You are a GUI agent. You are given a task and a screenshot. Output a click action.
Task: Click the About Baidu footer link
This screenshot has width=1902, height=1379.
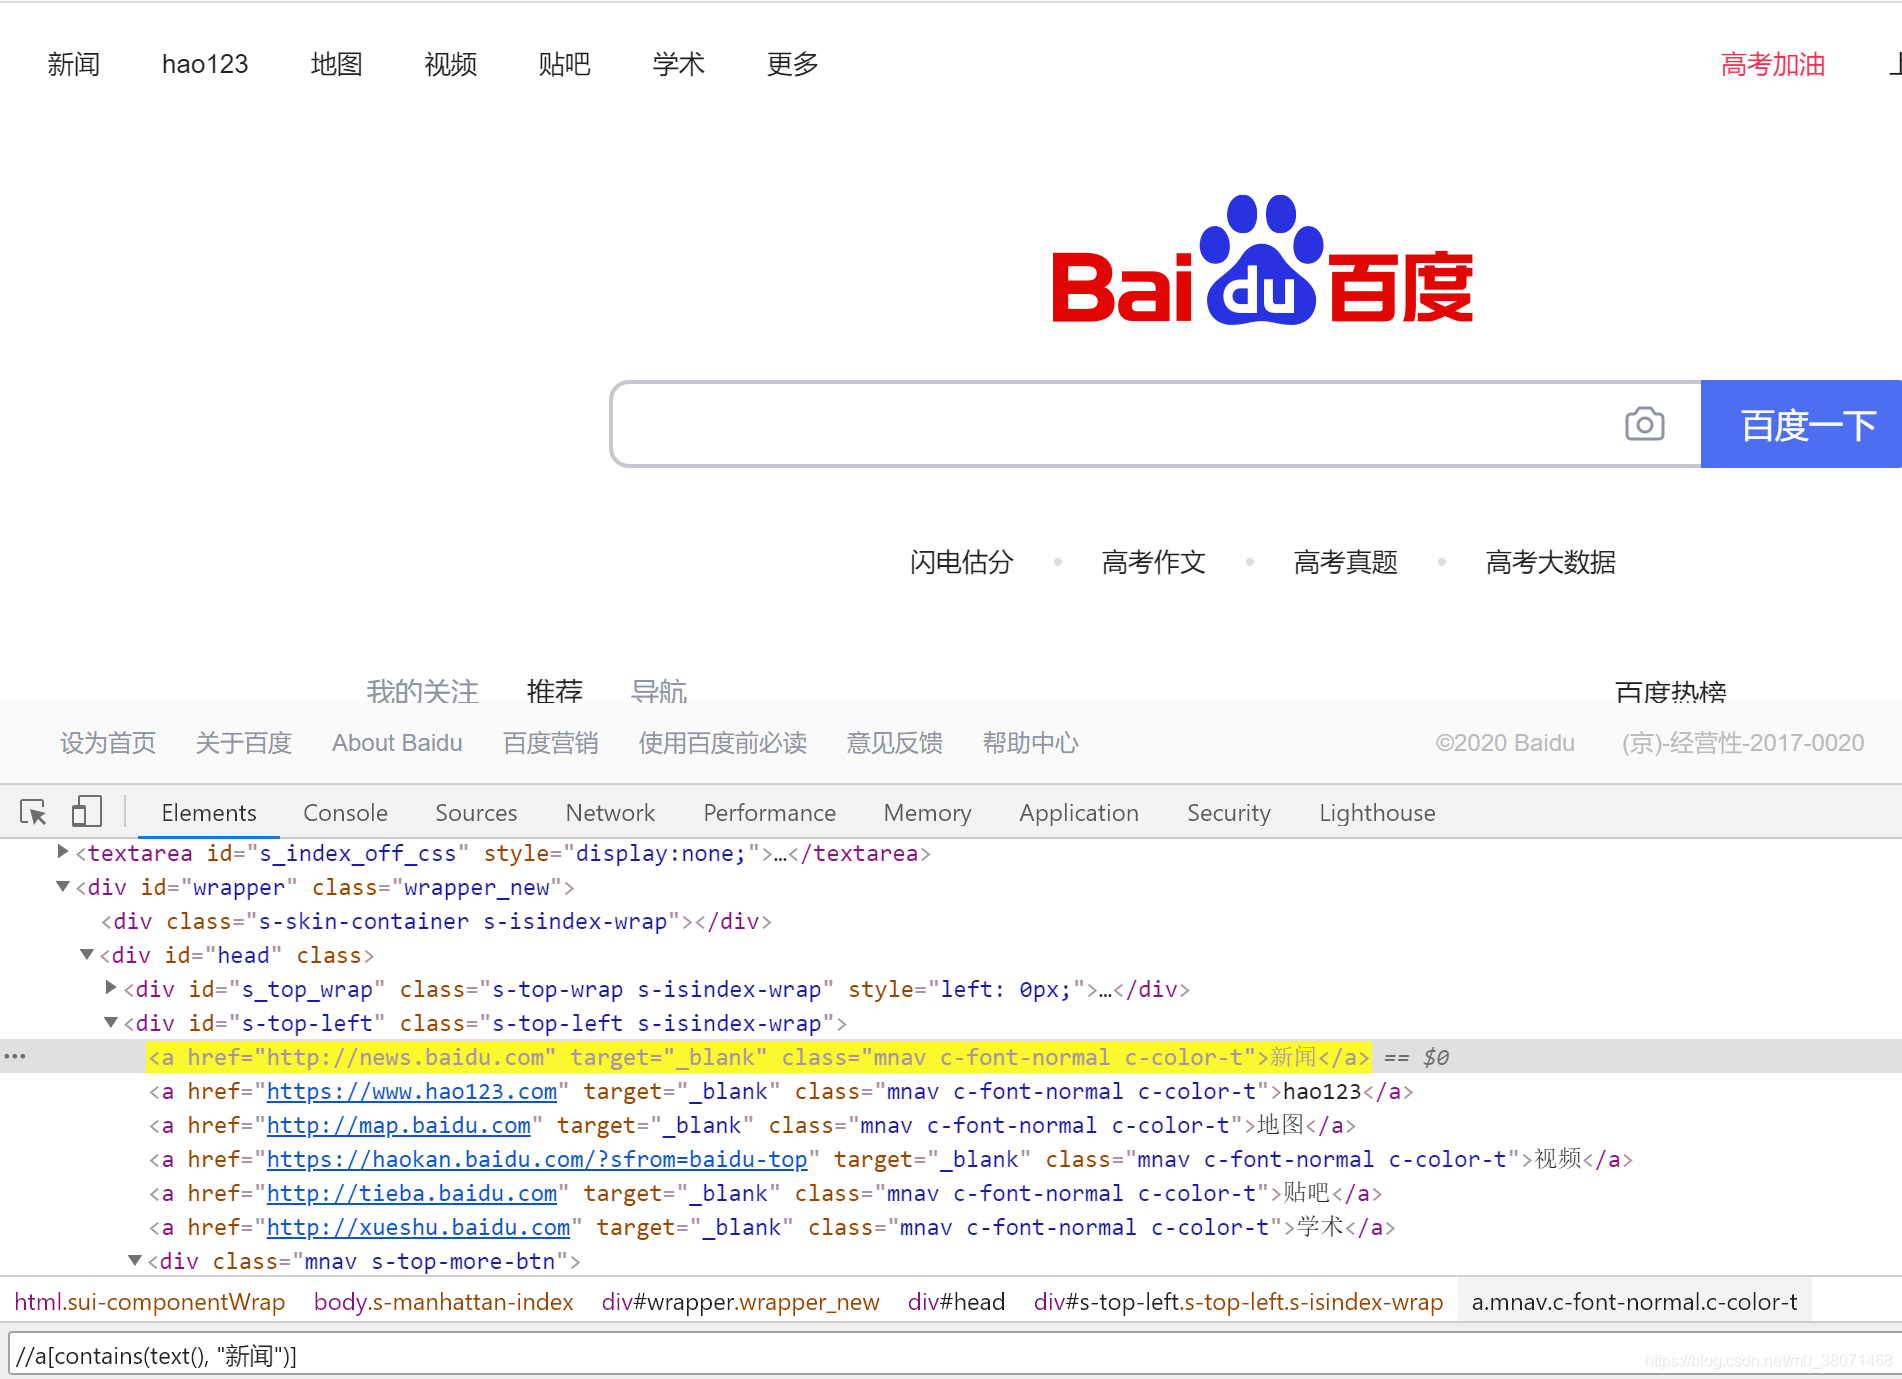pyautogui.click(x=397, y=743)
